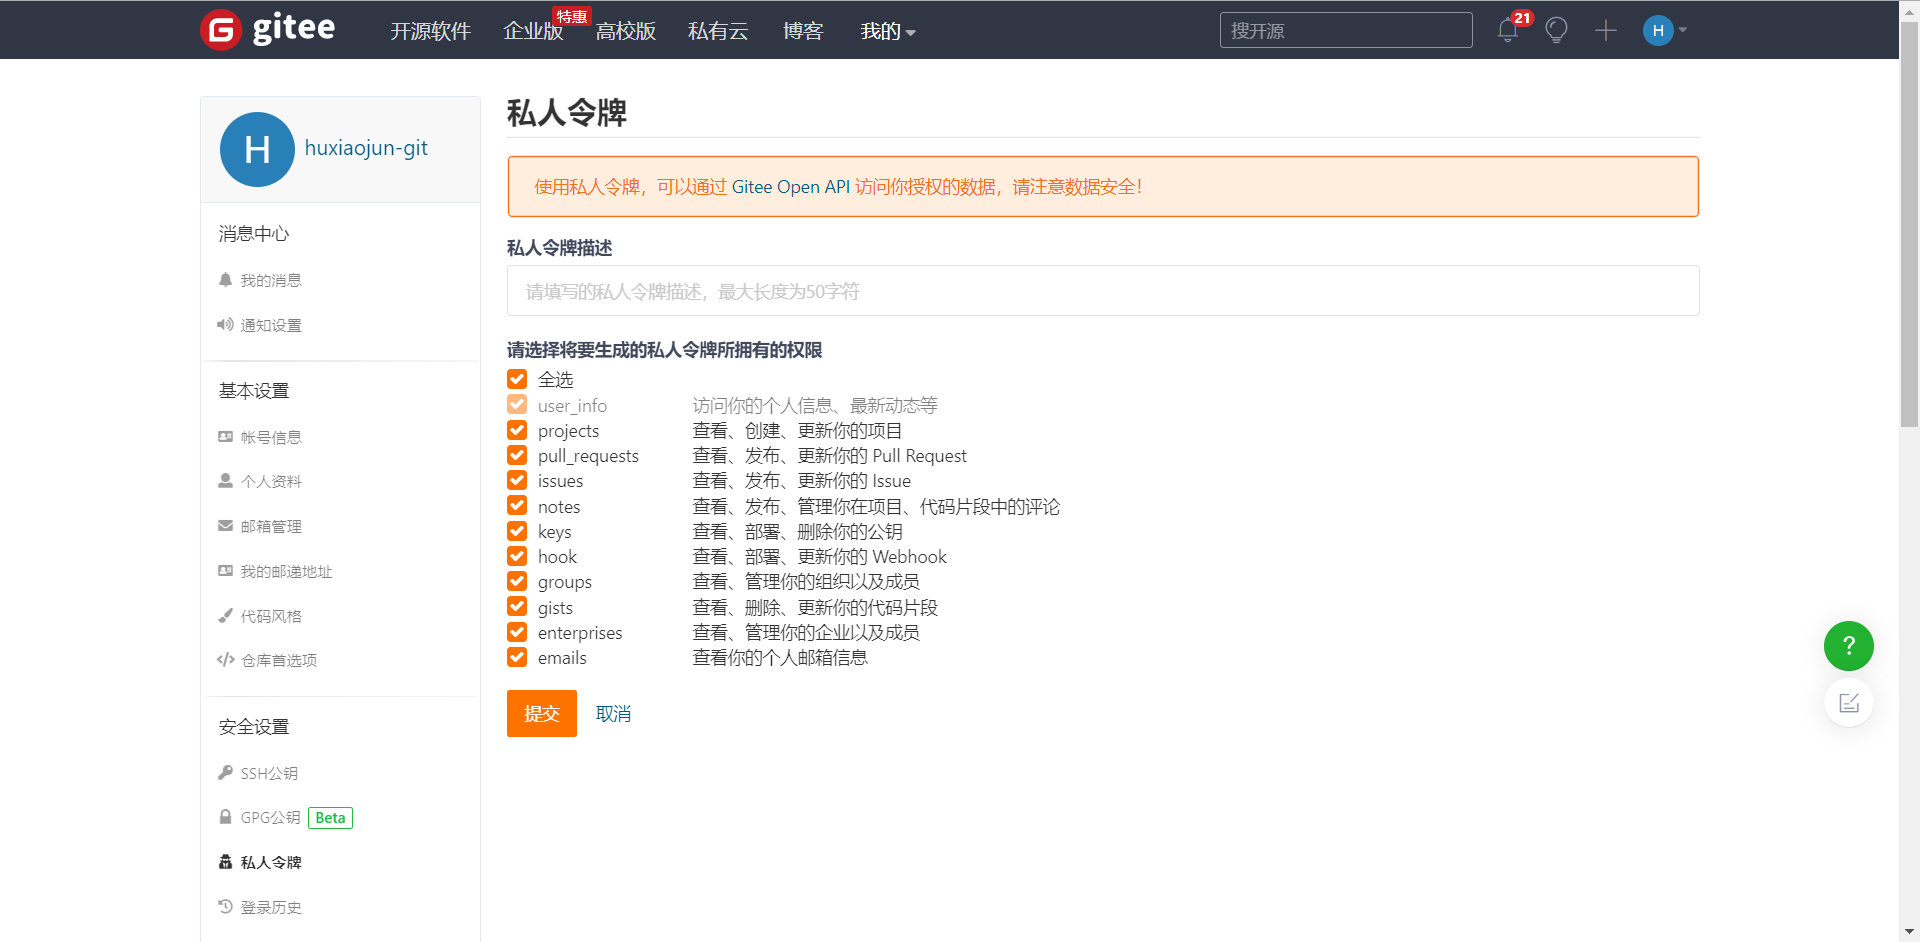
Task: Click the green help question mark button
Action: point(1849,646)
